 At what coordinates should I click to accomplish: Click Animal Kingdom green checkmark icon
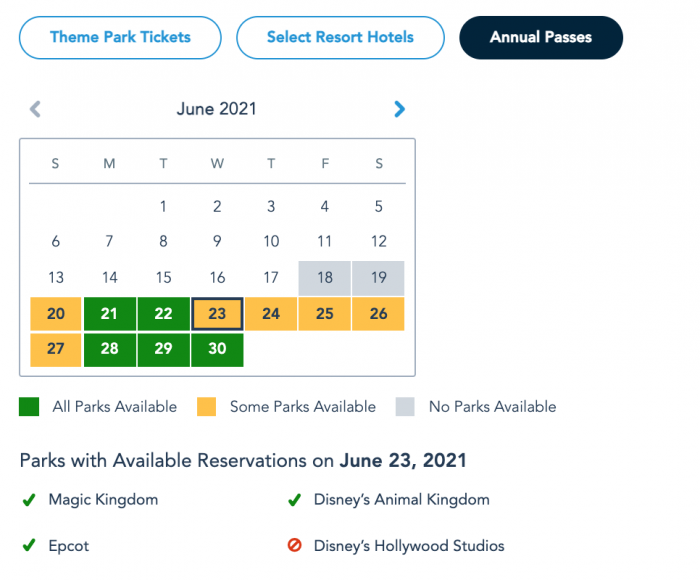click(294, 499)
